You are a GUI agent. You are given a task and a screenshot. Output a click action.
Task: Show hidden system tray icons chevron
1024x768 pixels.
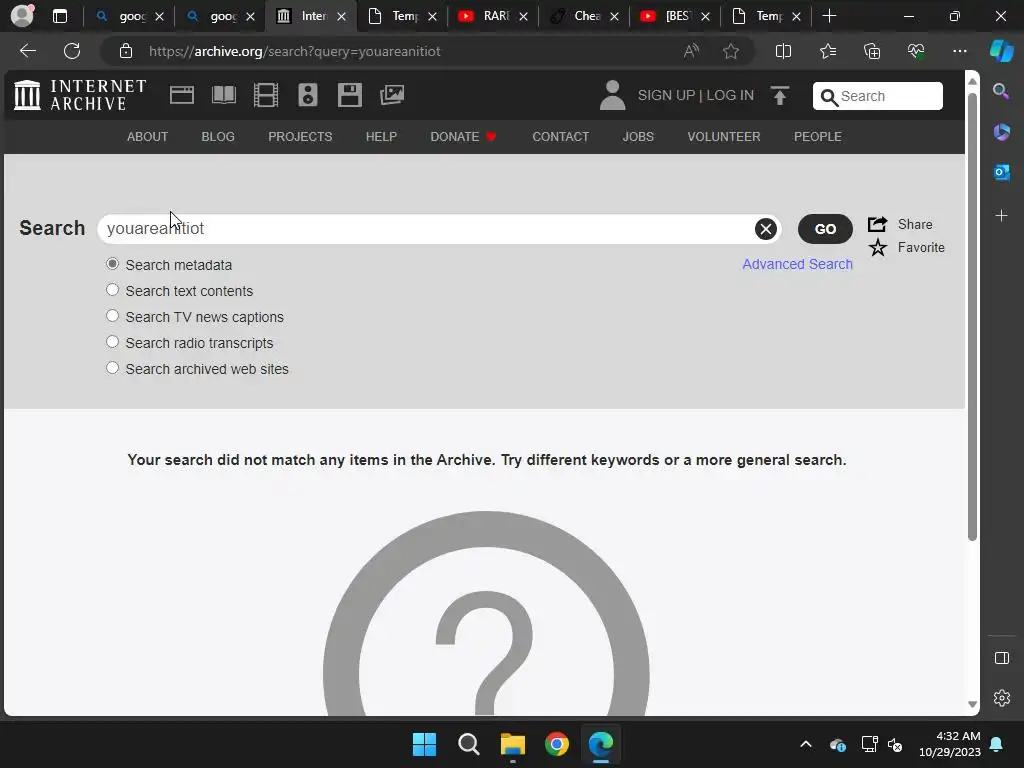pyautogui.click(x=806, y=744)
